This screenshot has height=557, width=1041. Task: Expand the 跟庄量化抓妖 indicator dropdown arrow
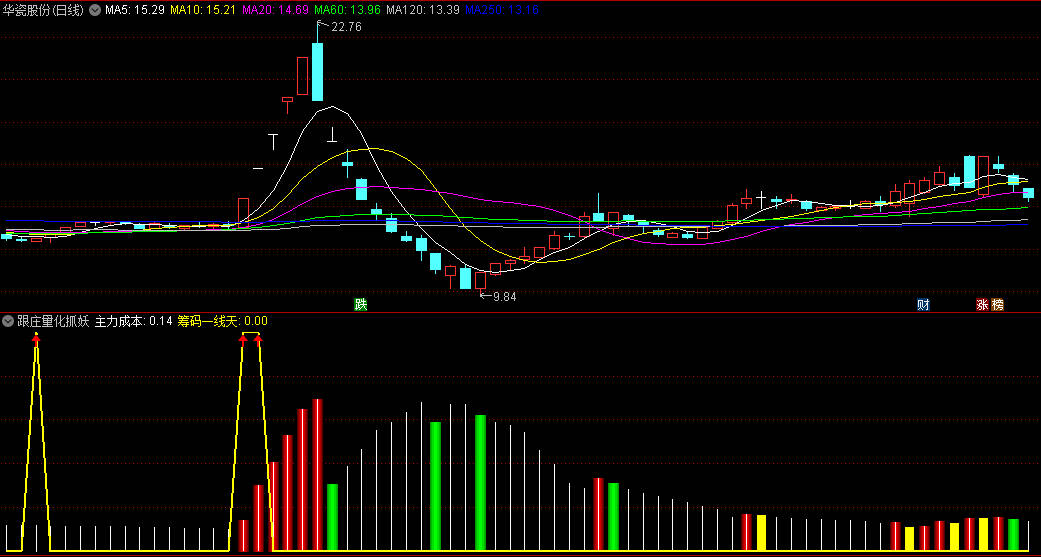tap(8, 321)
